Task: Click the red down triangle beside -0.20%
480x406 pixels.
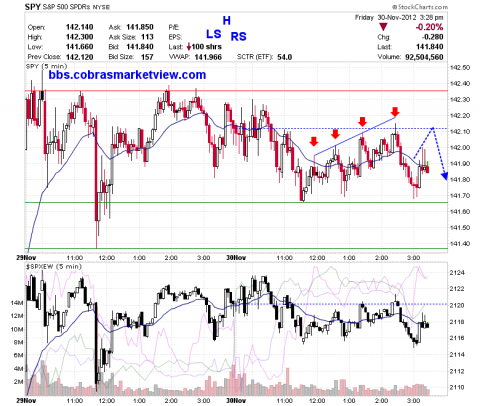Action: 383,27
